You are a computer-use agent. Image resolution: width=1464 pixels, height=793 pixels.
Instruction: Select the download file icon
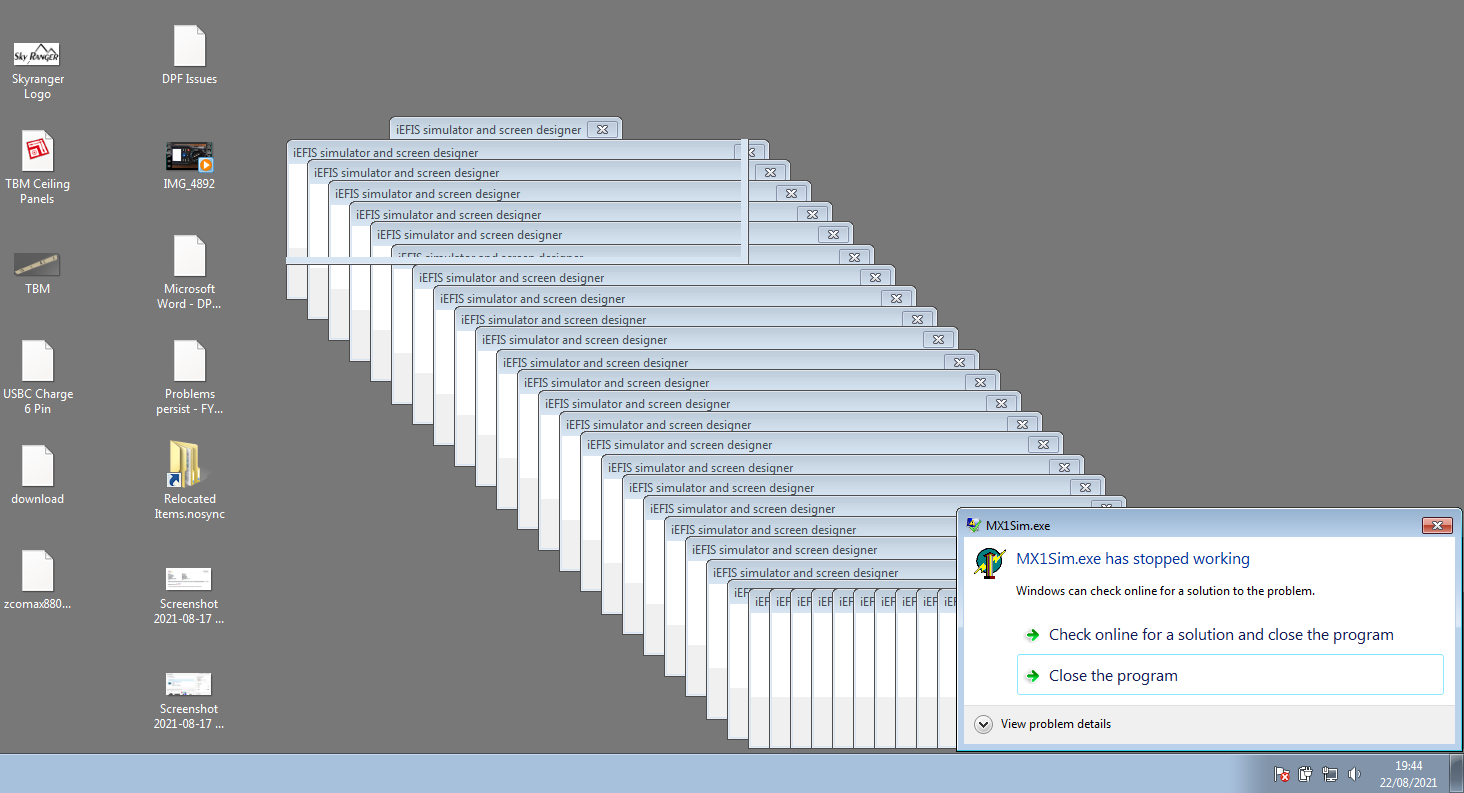(x=37, y=475)
